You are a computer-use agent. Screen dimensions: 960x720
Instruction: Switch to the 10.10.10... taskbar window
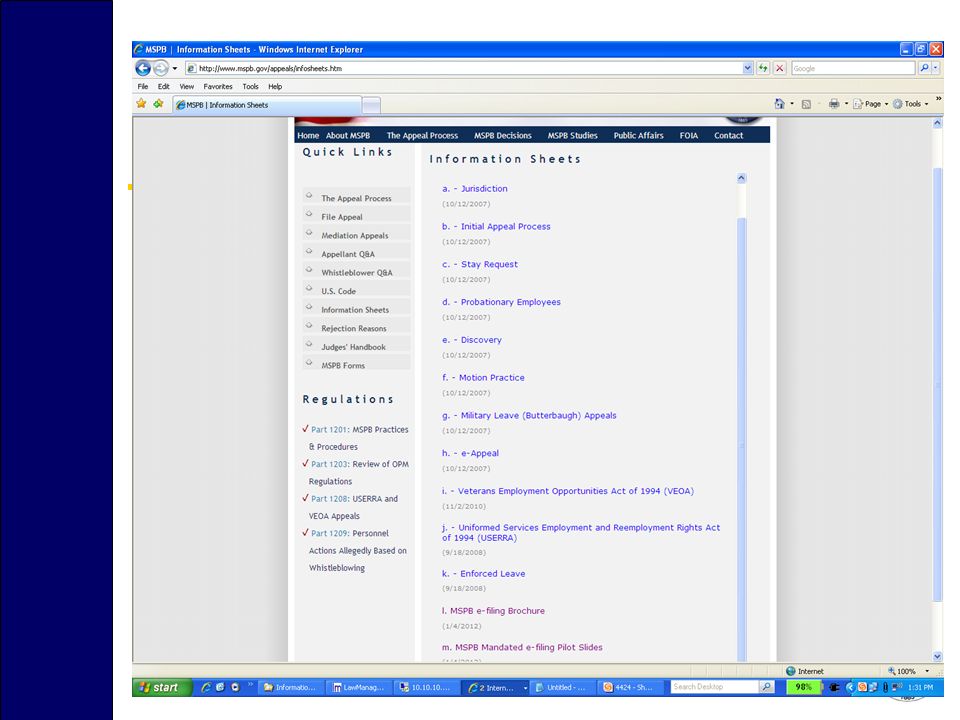coord(426,688)
